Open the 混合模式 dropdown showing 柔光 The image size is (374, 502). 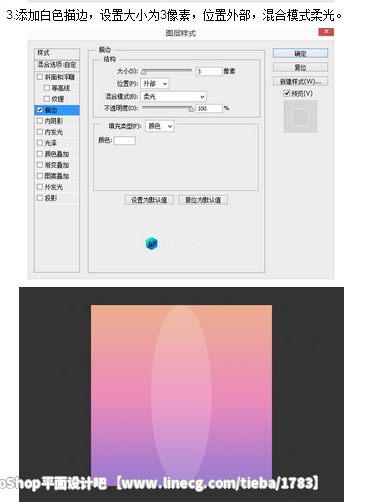click(x=173, y=97)
